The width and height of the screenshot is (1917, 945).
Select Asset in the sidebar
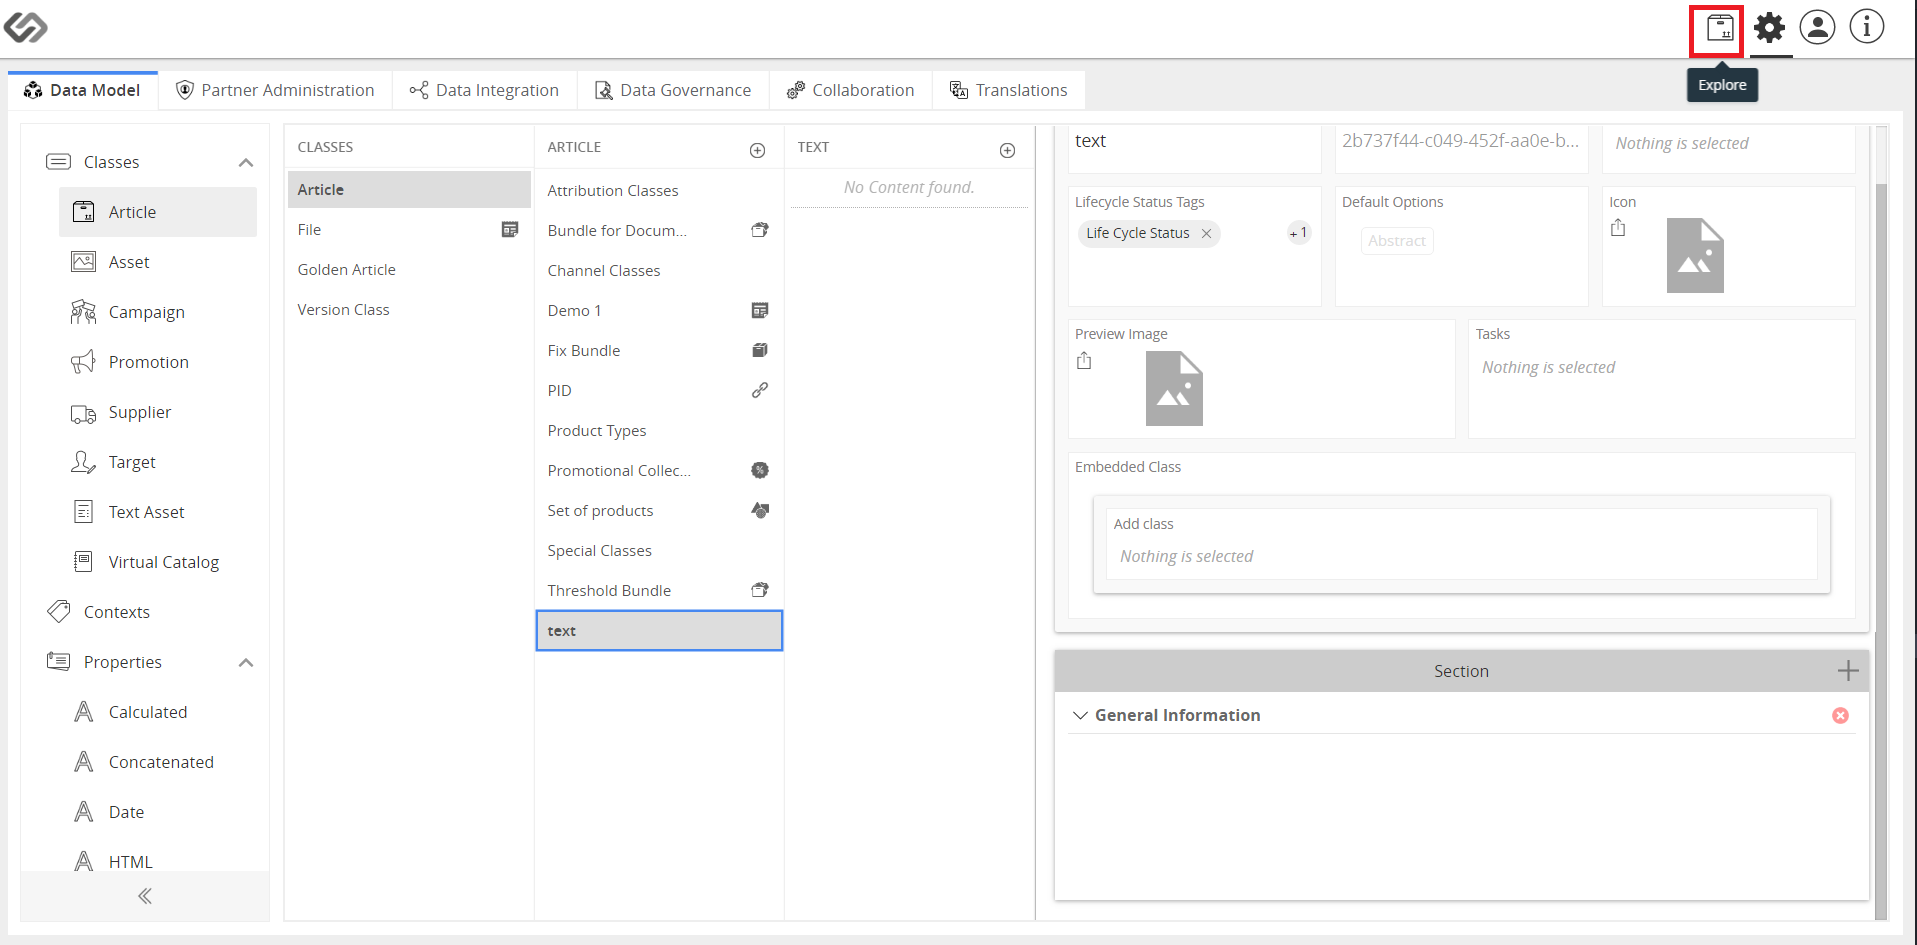click(x=158, y=262)
